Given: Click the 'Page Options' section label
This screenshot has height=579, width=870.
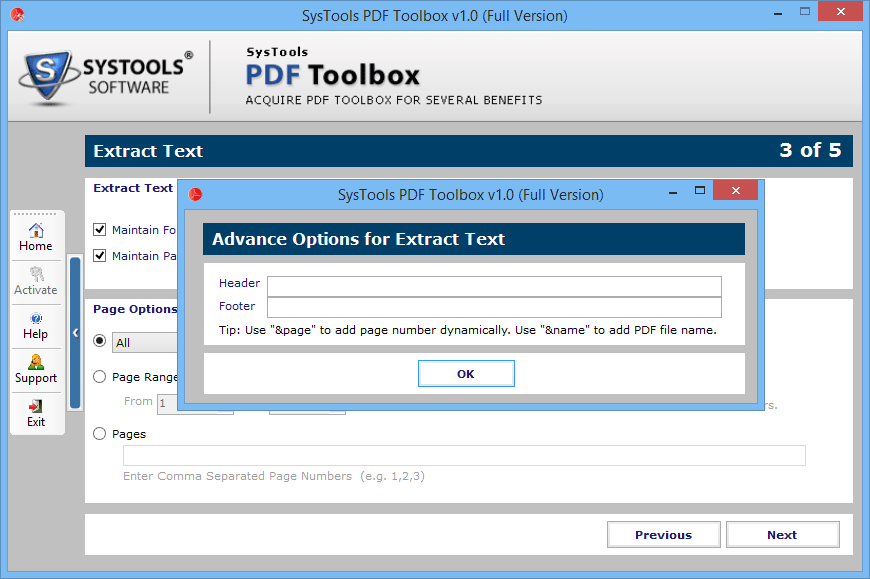Looking at the screenshot, I should click(135, 309).
